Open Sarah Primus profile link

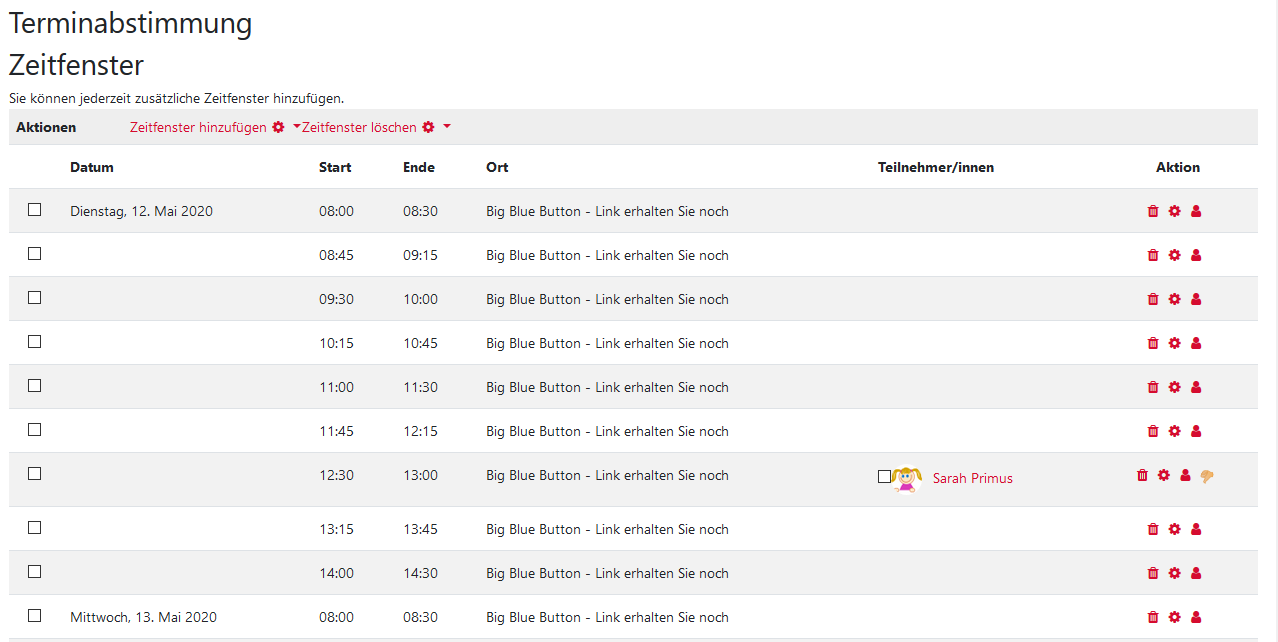point(972,478)
